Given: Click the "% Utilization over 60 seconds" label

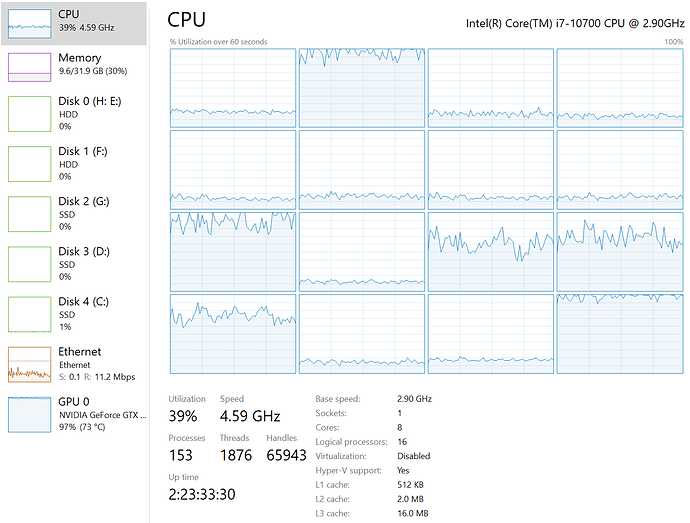Looking at the screenshot, I should point(218,42).
